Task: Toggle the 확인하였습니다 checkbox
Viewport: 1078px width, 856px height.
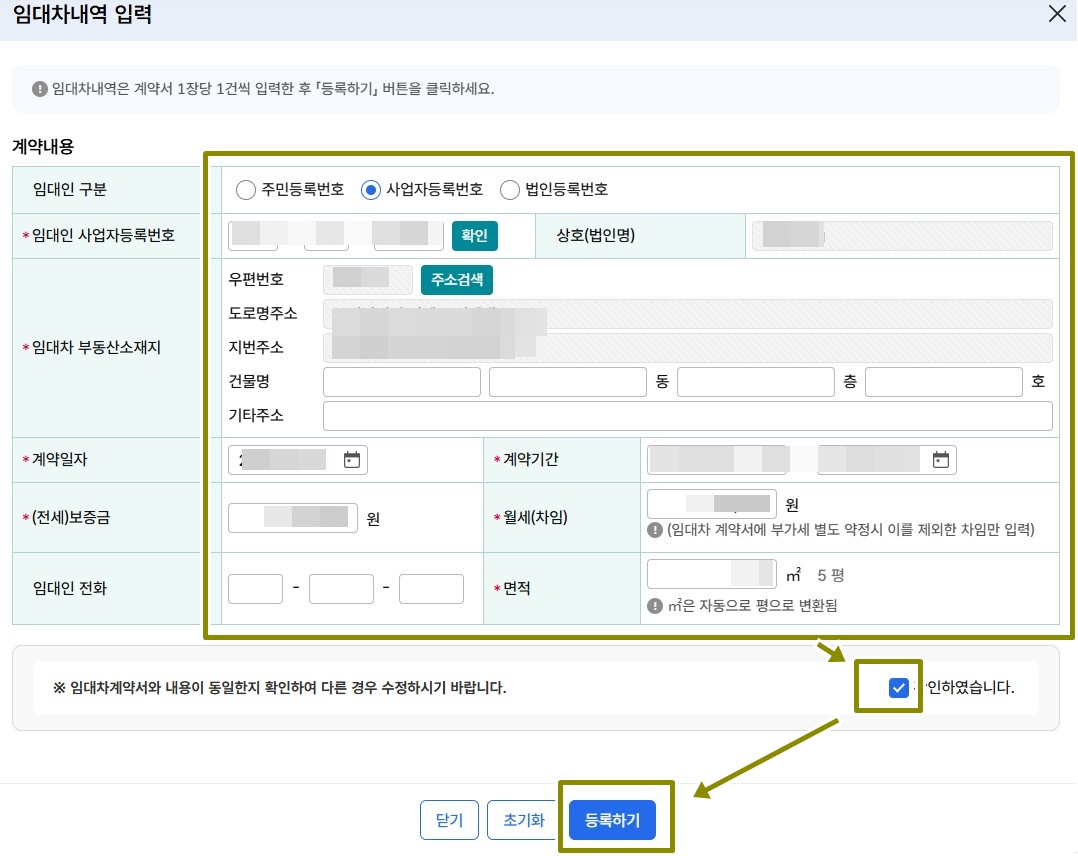Action: (899, 688)
